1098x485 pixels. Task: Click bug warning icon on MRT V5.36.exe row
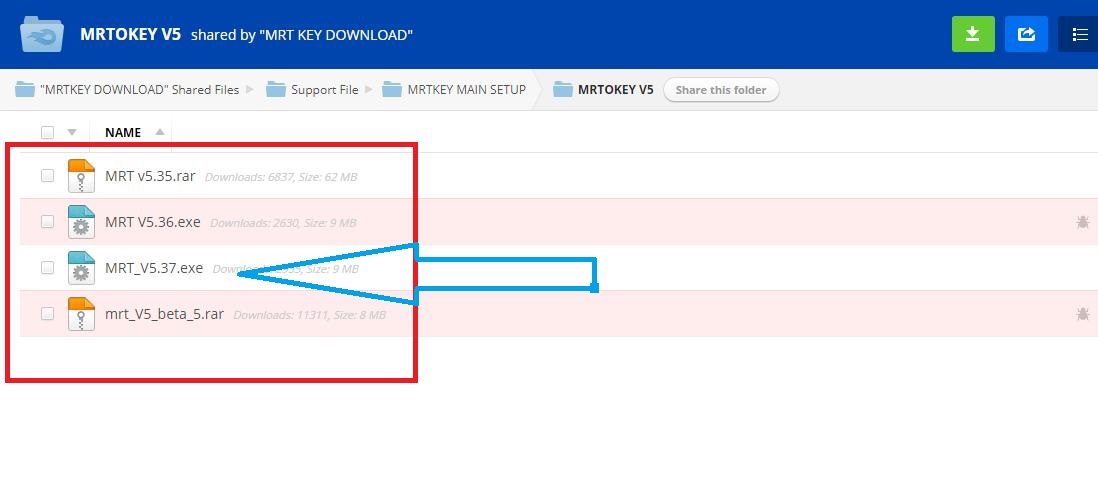[1083, 223]
